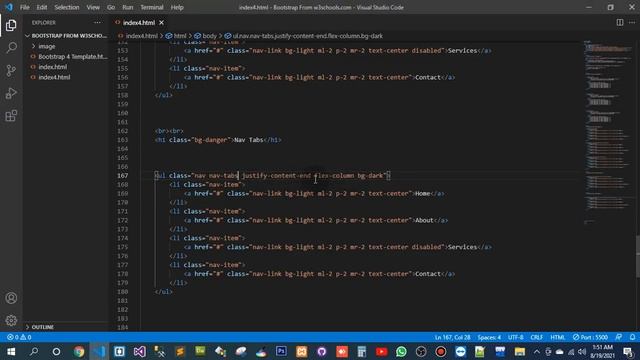Click "bg-danger" class value on line 163

point(211,140)
